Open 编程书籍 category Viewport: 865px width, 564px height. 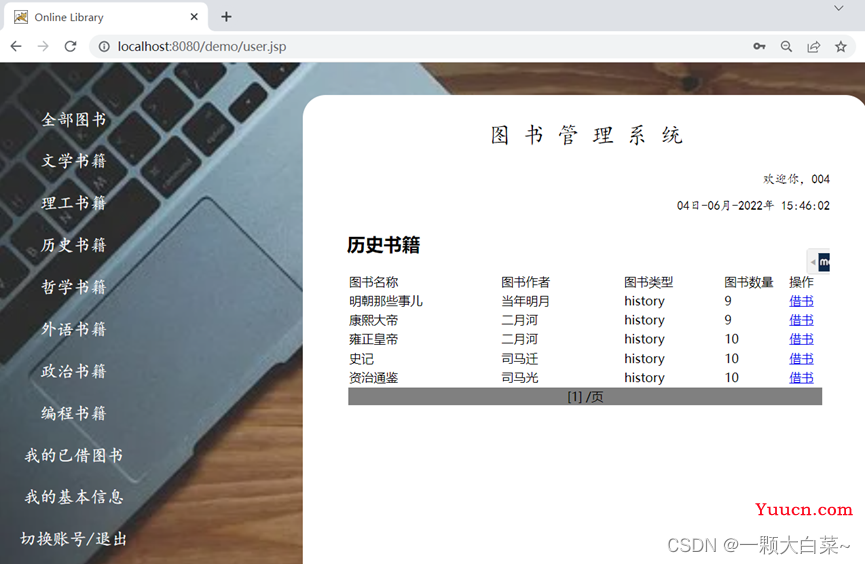coord(73,413)
